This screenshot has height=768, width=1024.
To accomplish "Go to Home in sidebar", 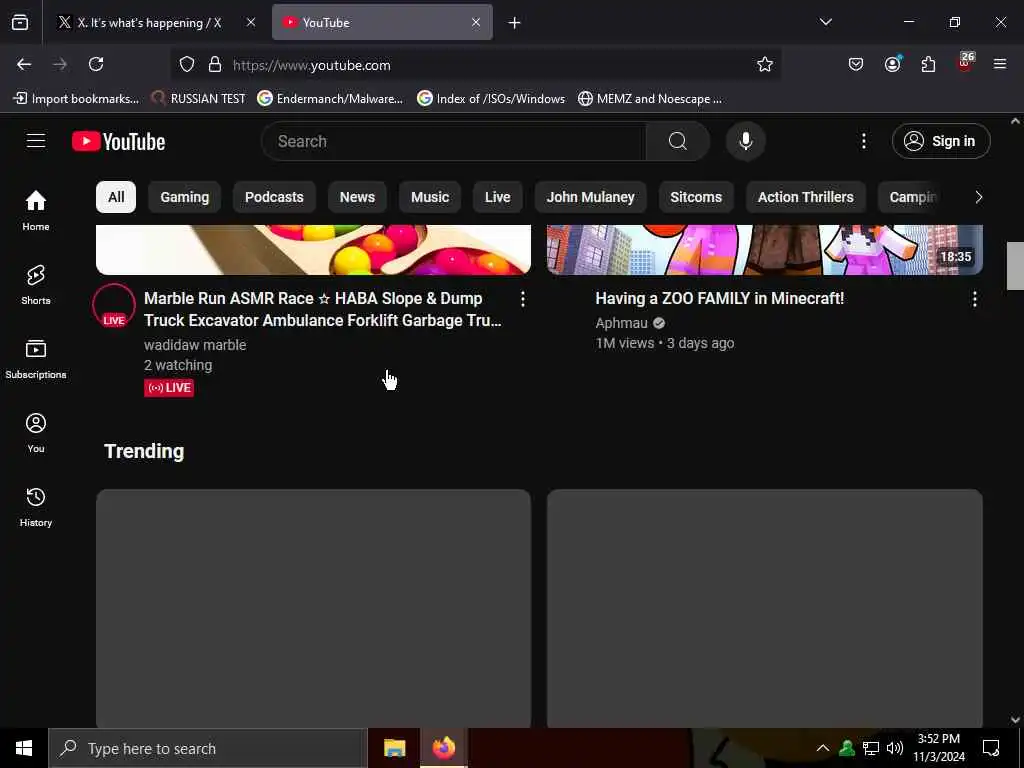I will (36, 210).
